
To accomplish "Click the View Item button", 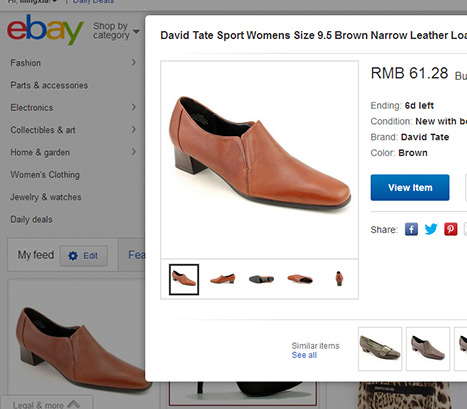I will [x=410, y=187].
